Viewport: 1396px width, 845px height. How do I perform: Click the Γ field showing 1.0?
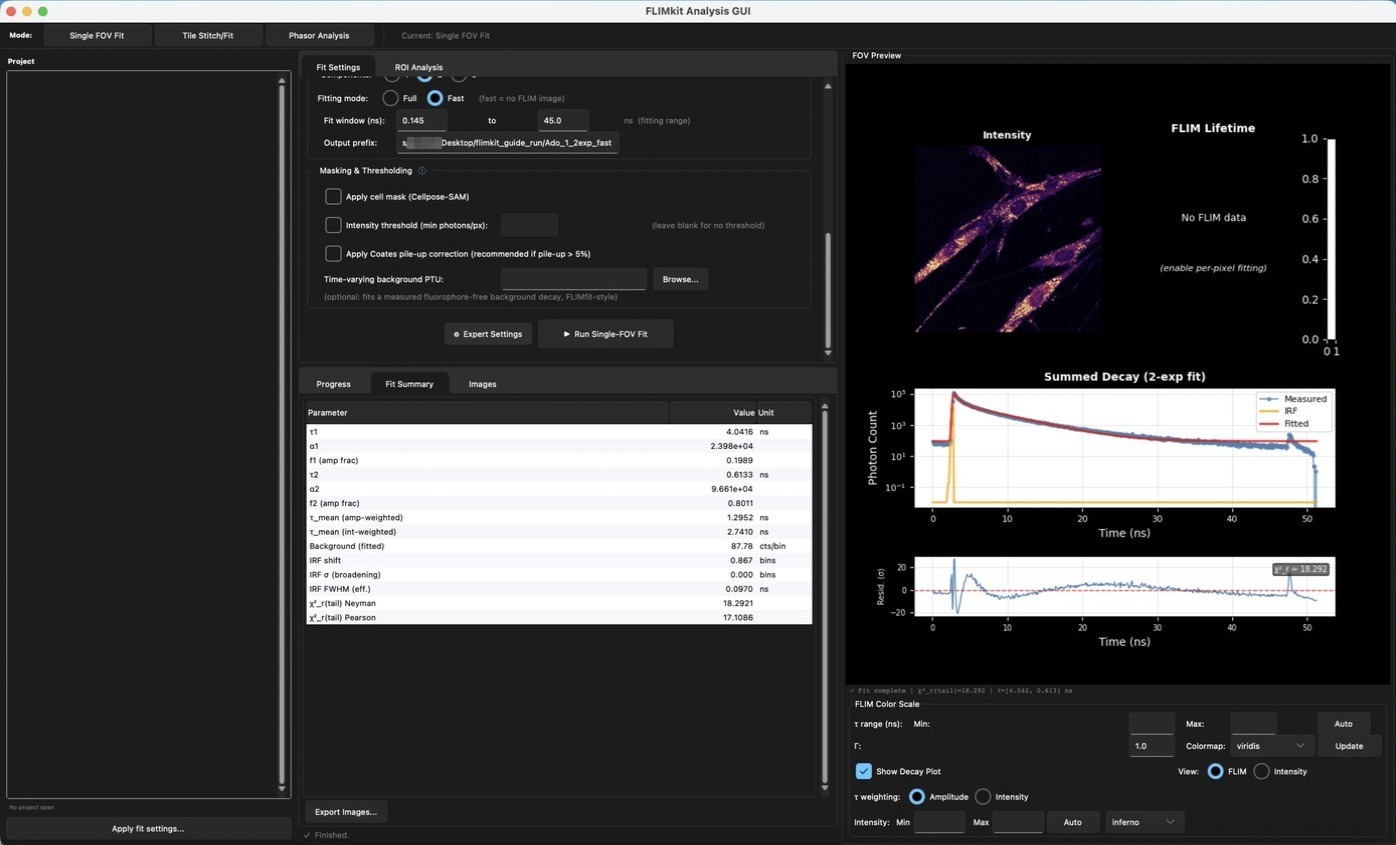coord(1151,746)
